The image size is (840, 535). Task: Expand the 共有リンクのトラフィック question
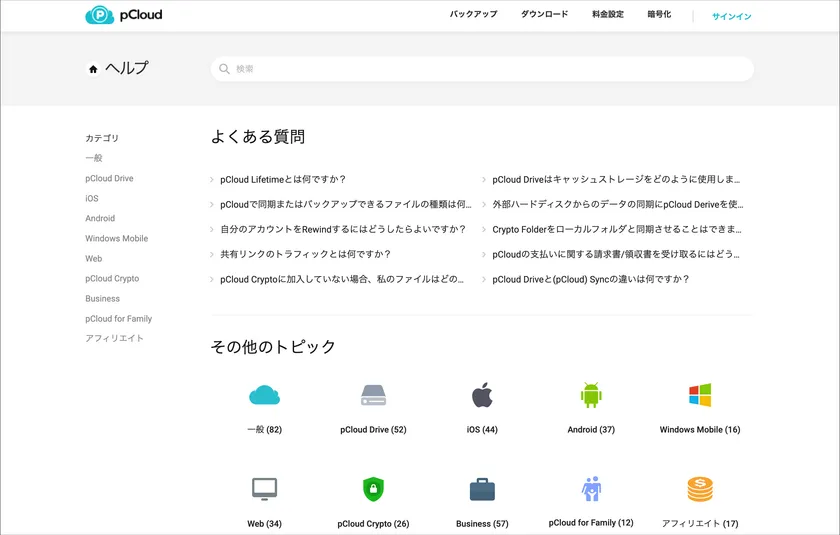[x=305, y=254]
